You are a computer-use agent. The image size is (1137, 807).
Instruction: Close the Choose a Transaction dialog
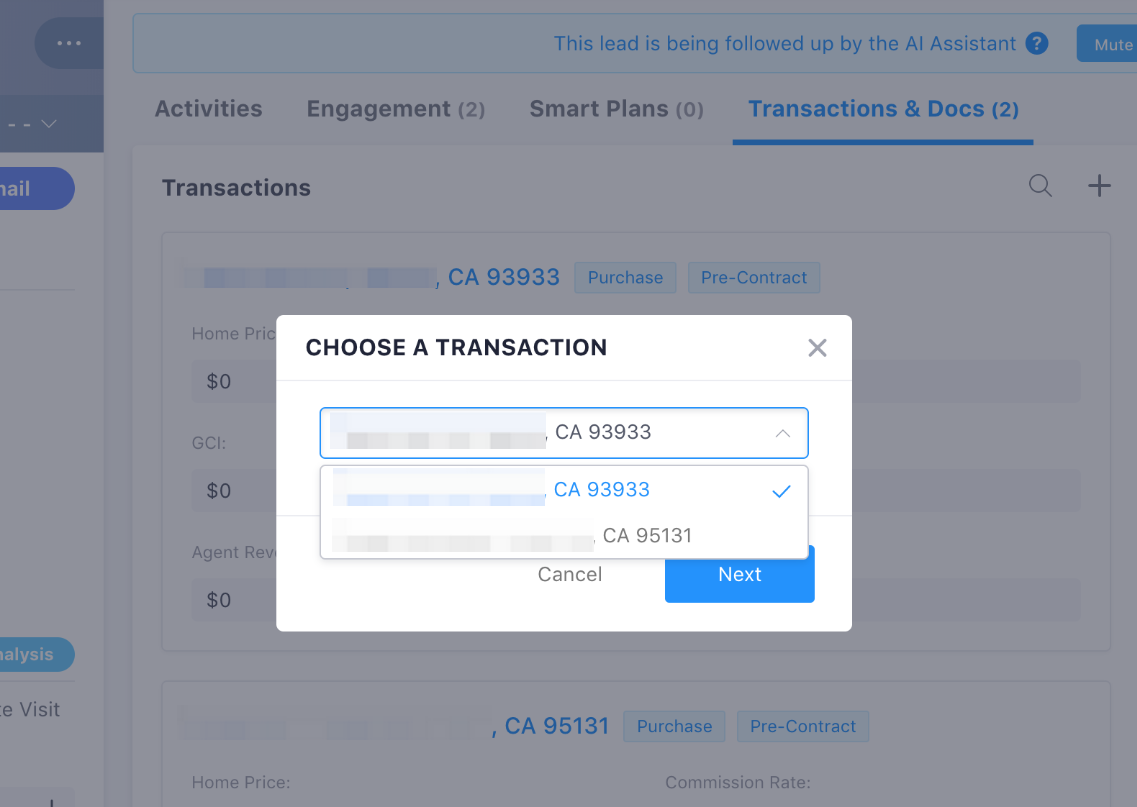click(x=817, y=347)
